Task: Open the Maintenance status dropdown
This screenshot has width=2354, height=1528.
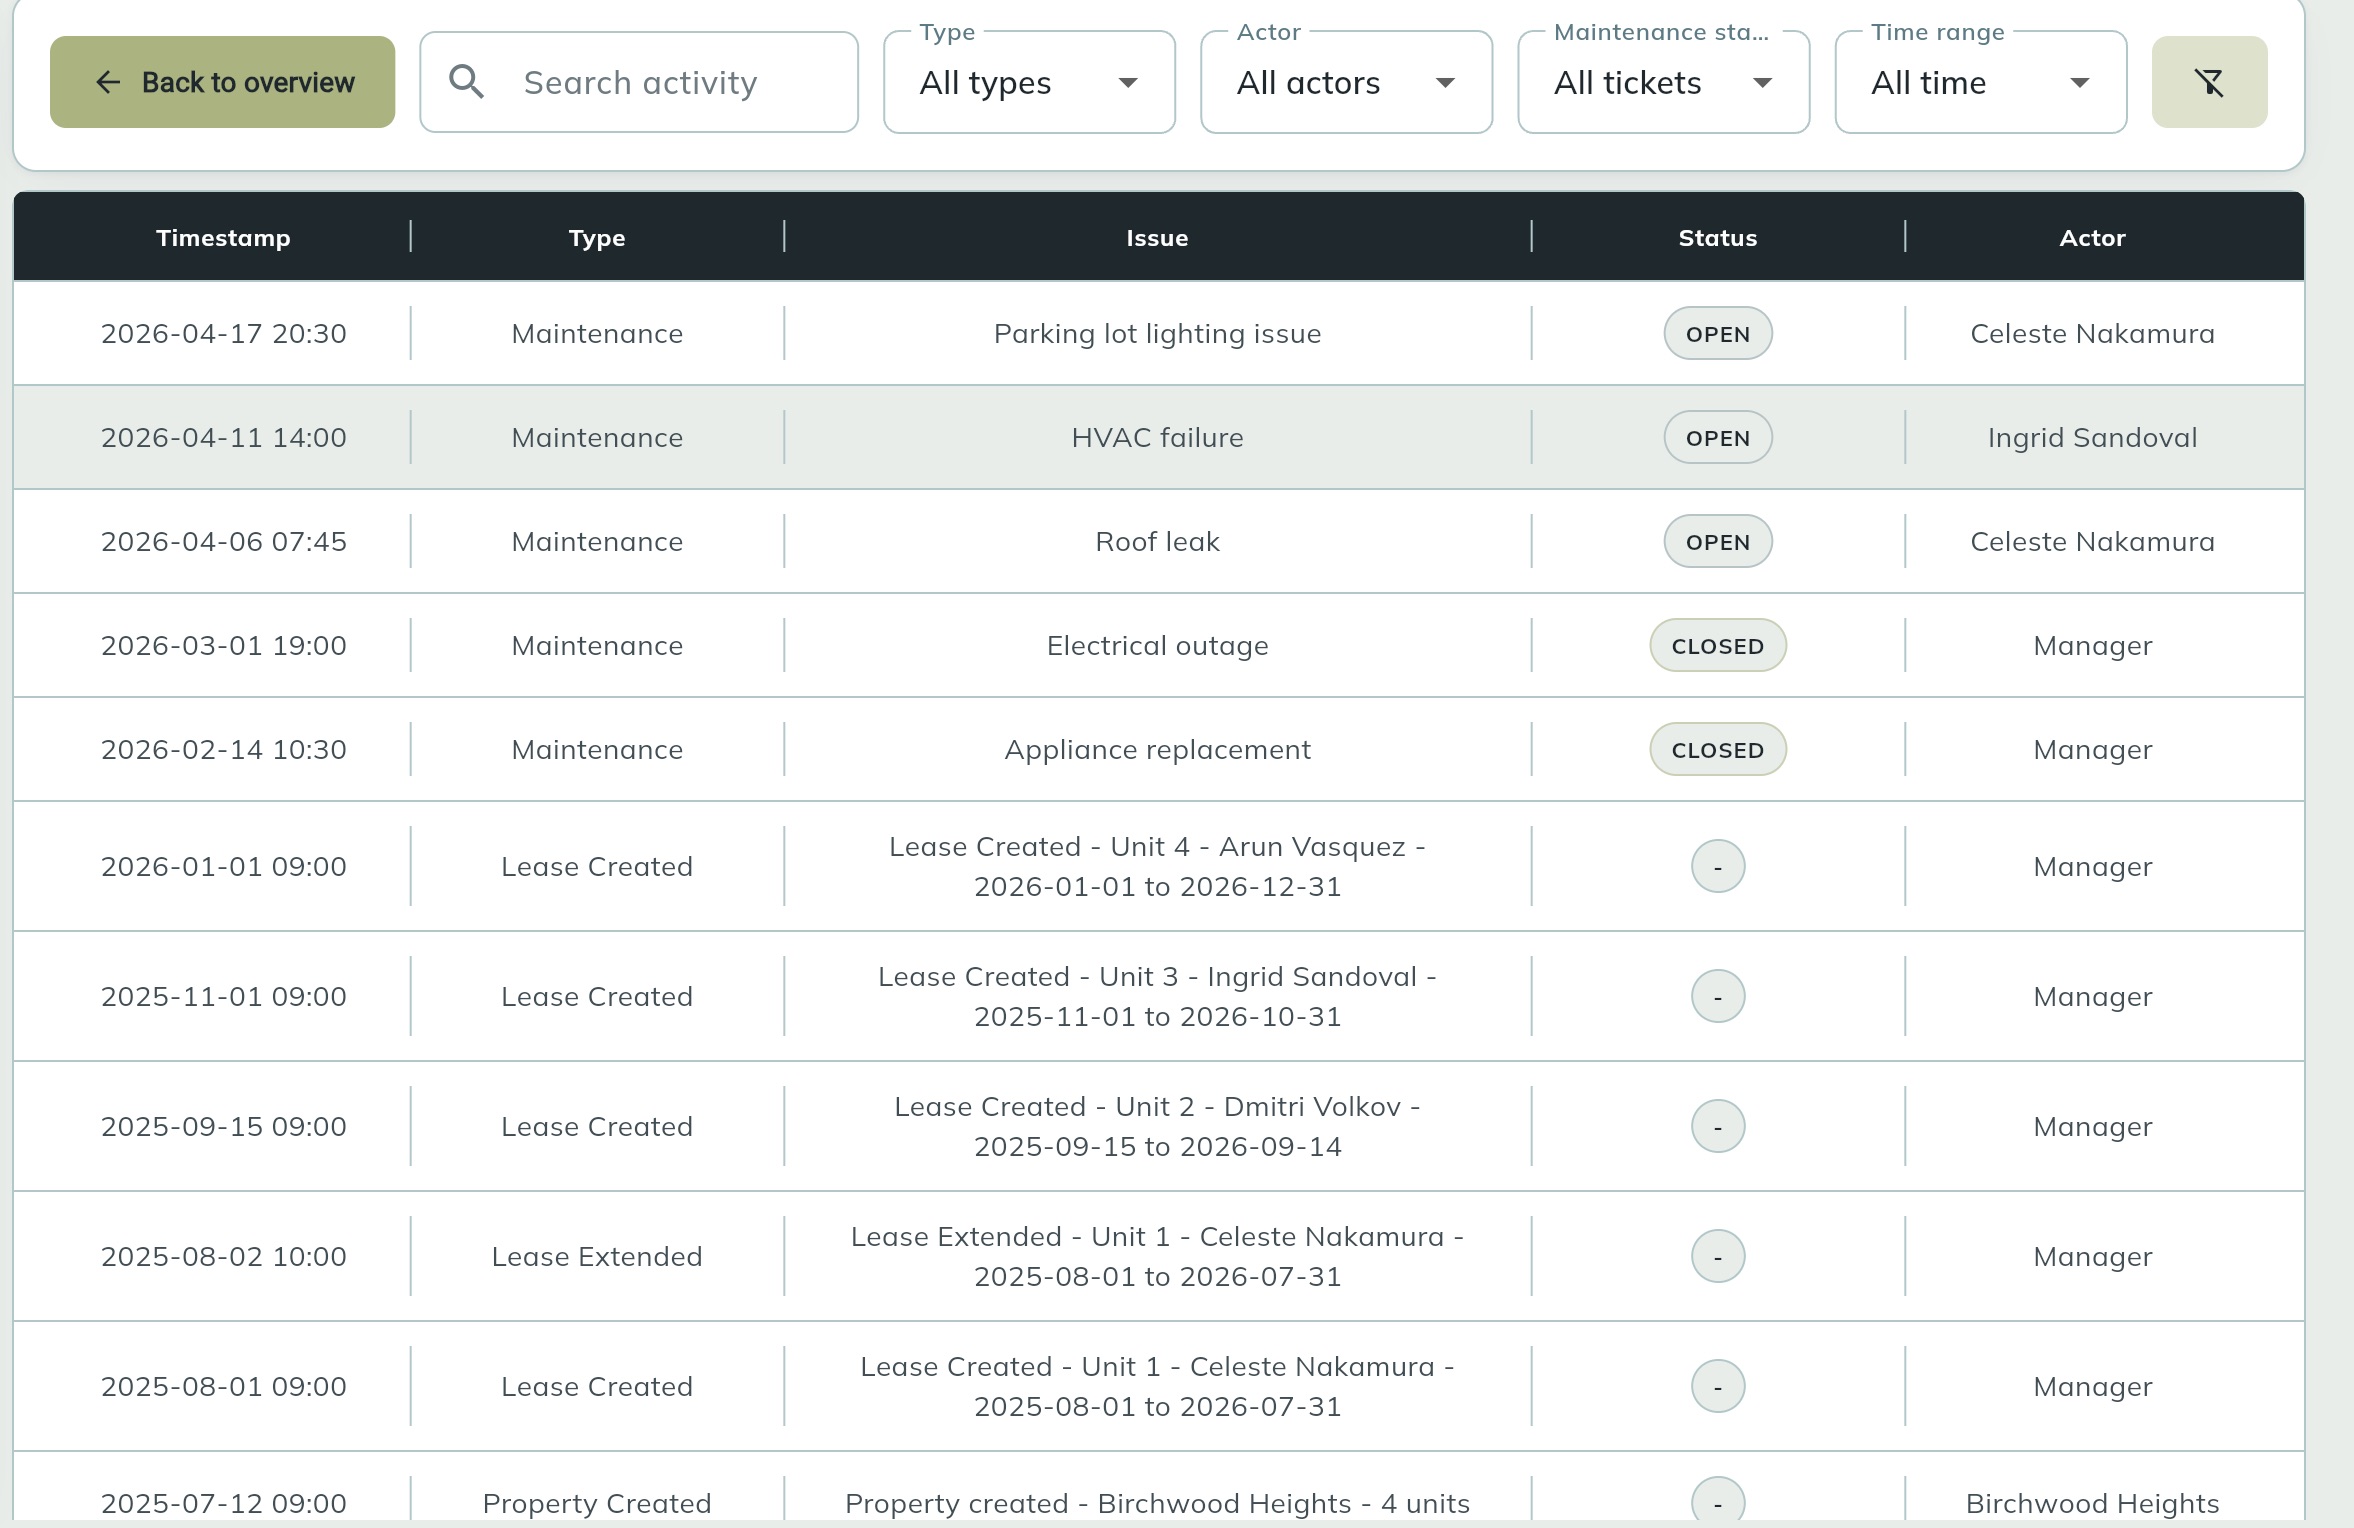Action: 1663,82
